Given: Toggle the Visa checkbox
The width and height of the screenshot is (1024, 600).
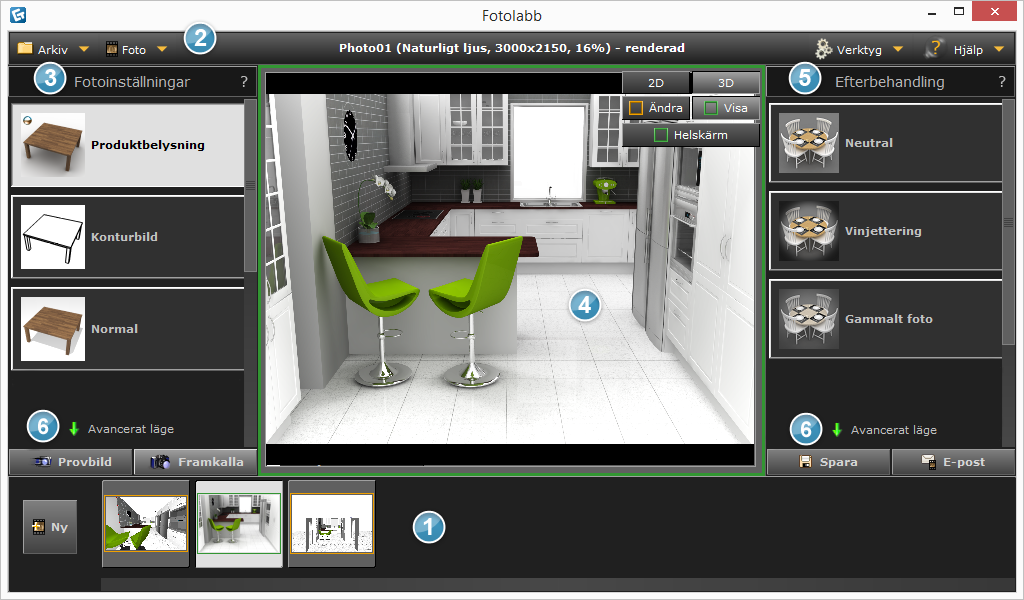Looking at the screenshot, I should [x=710, y=108].
